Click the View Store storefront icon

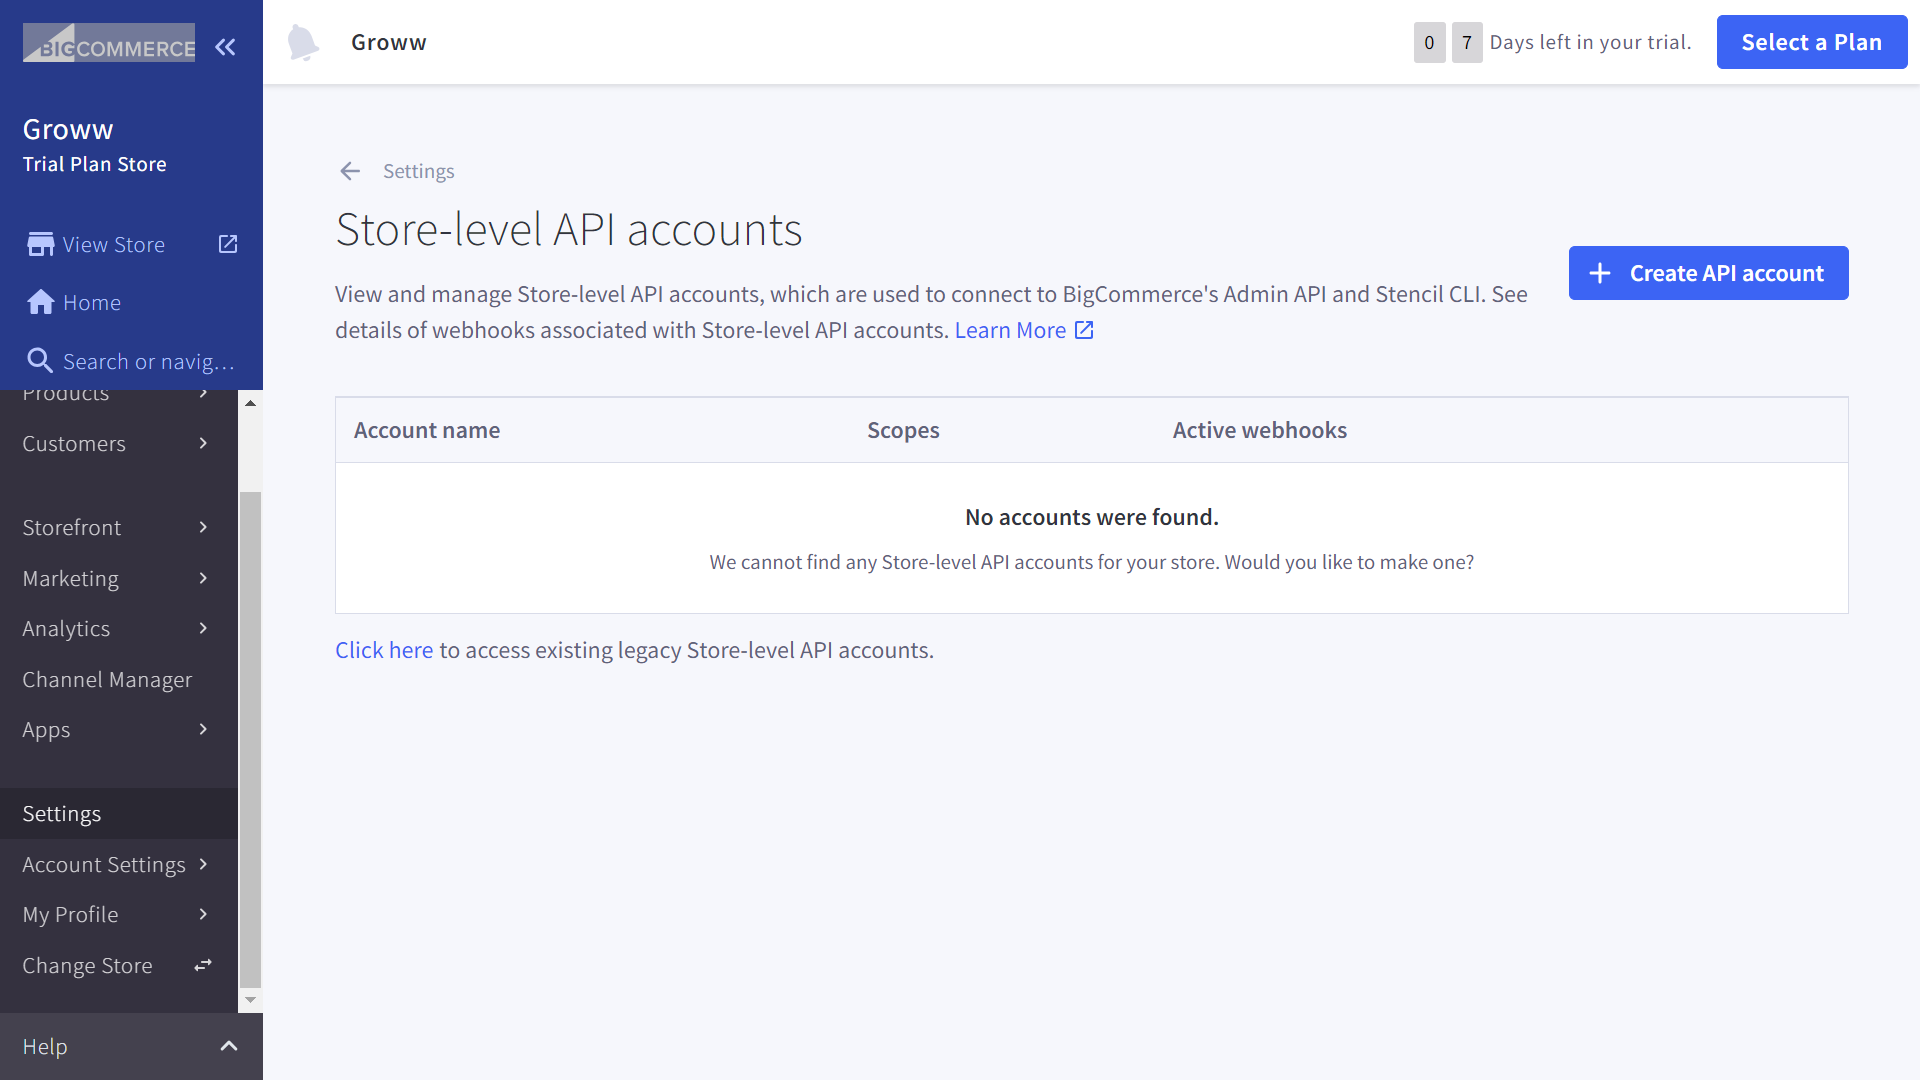click(x=40, y=244)
